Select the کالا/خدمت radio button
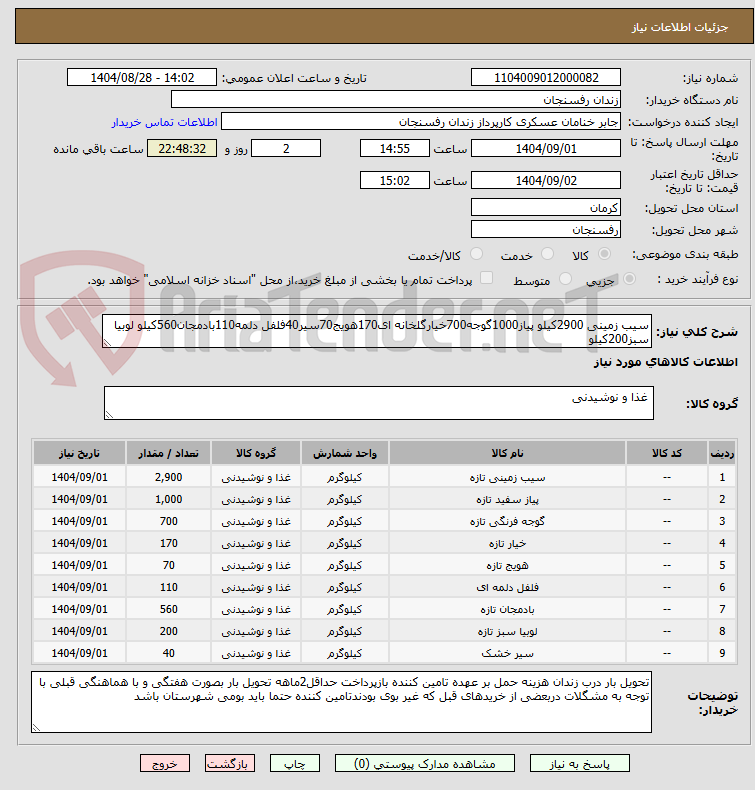Viewport: 755px width, 790px height. click(476, 254)
